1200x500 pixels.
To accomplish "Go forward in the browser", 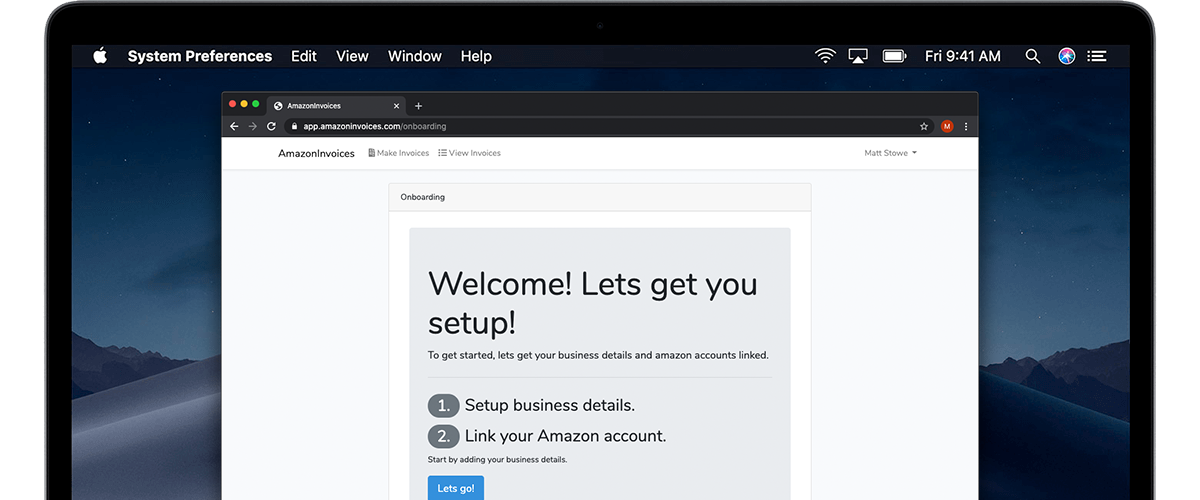I will [x=252, y=126].
